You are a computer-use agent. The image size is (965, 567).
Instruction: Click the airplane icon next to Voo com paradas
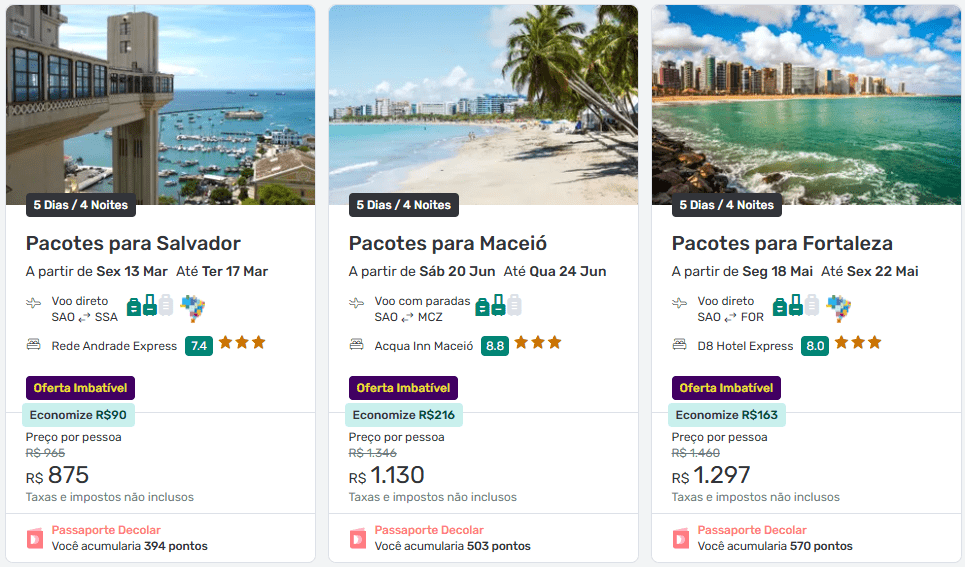pos(357,302)
